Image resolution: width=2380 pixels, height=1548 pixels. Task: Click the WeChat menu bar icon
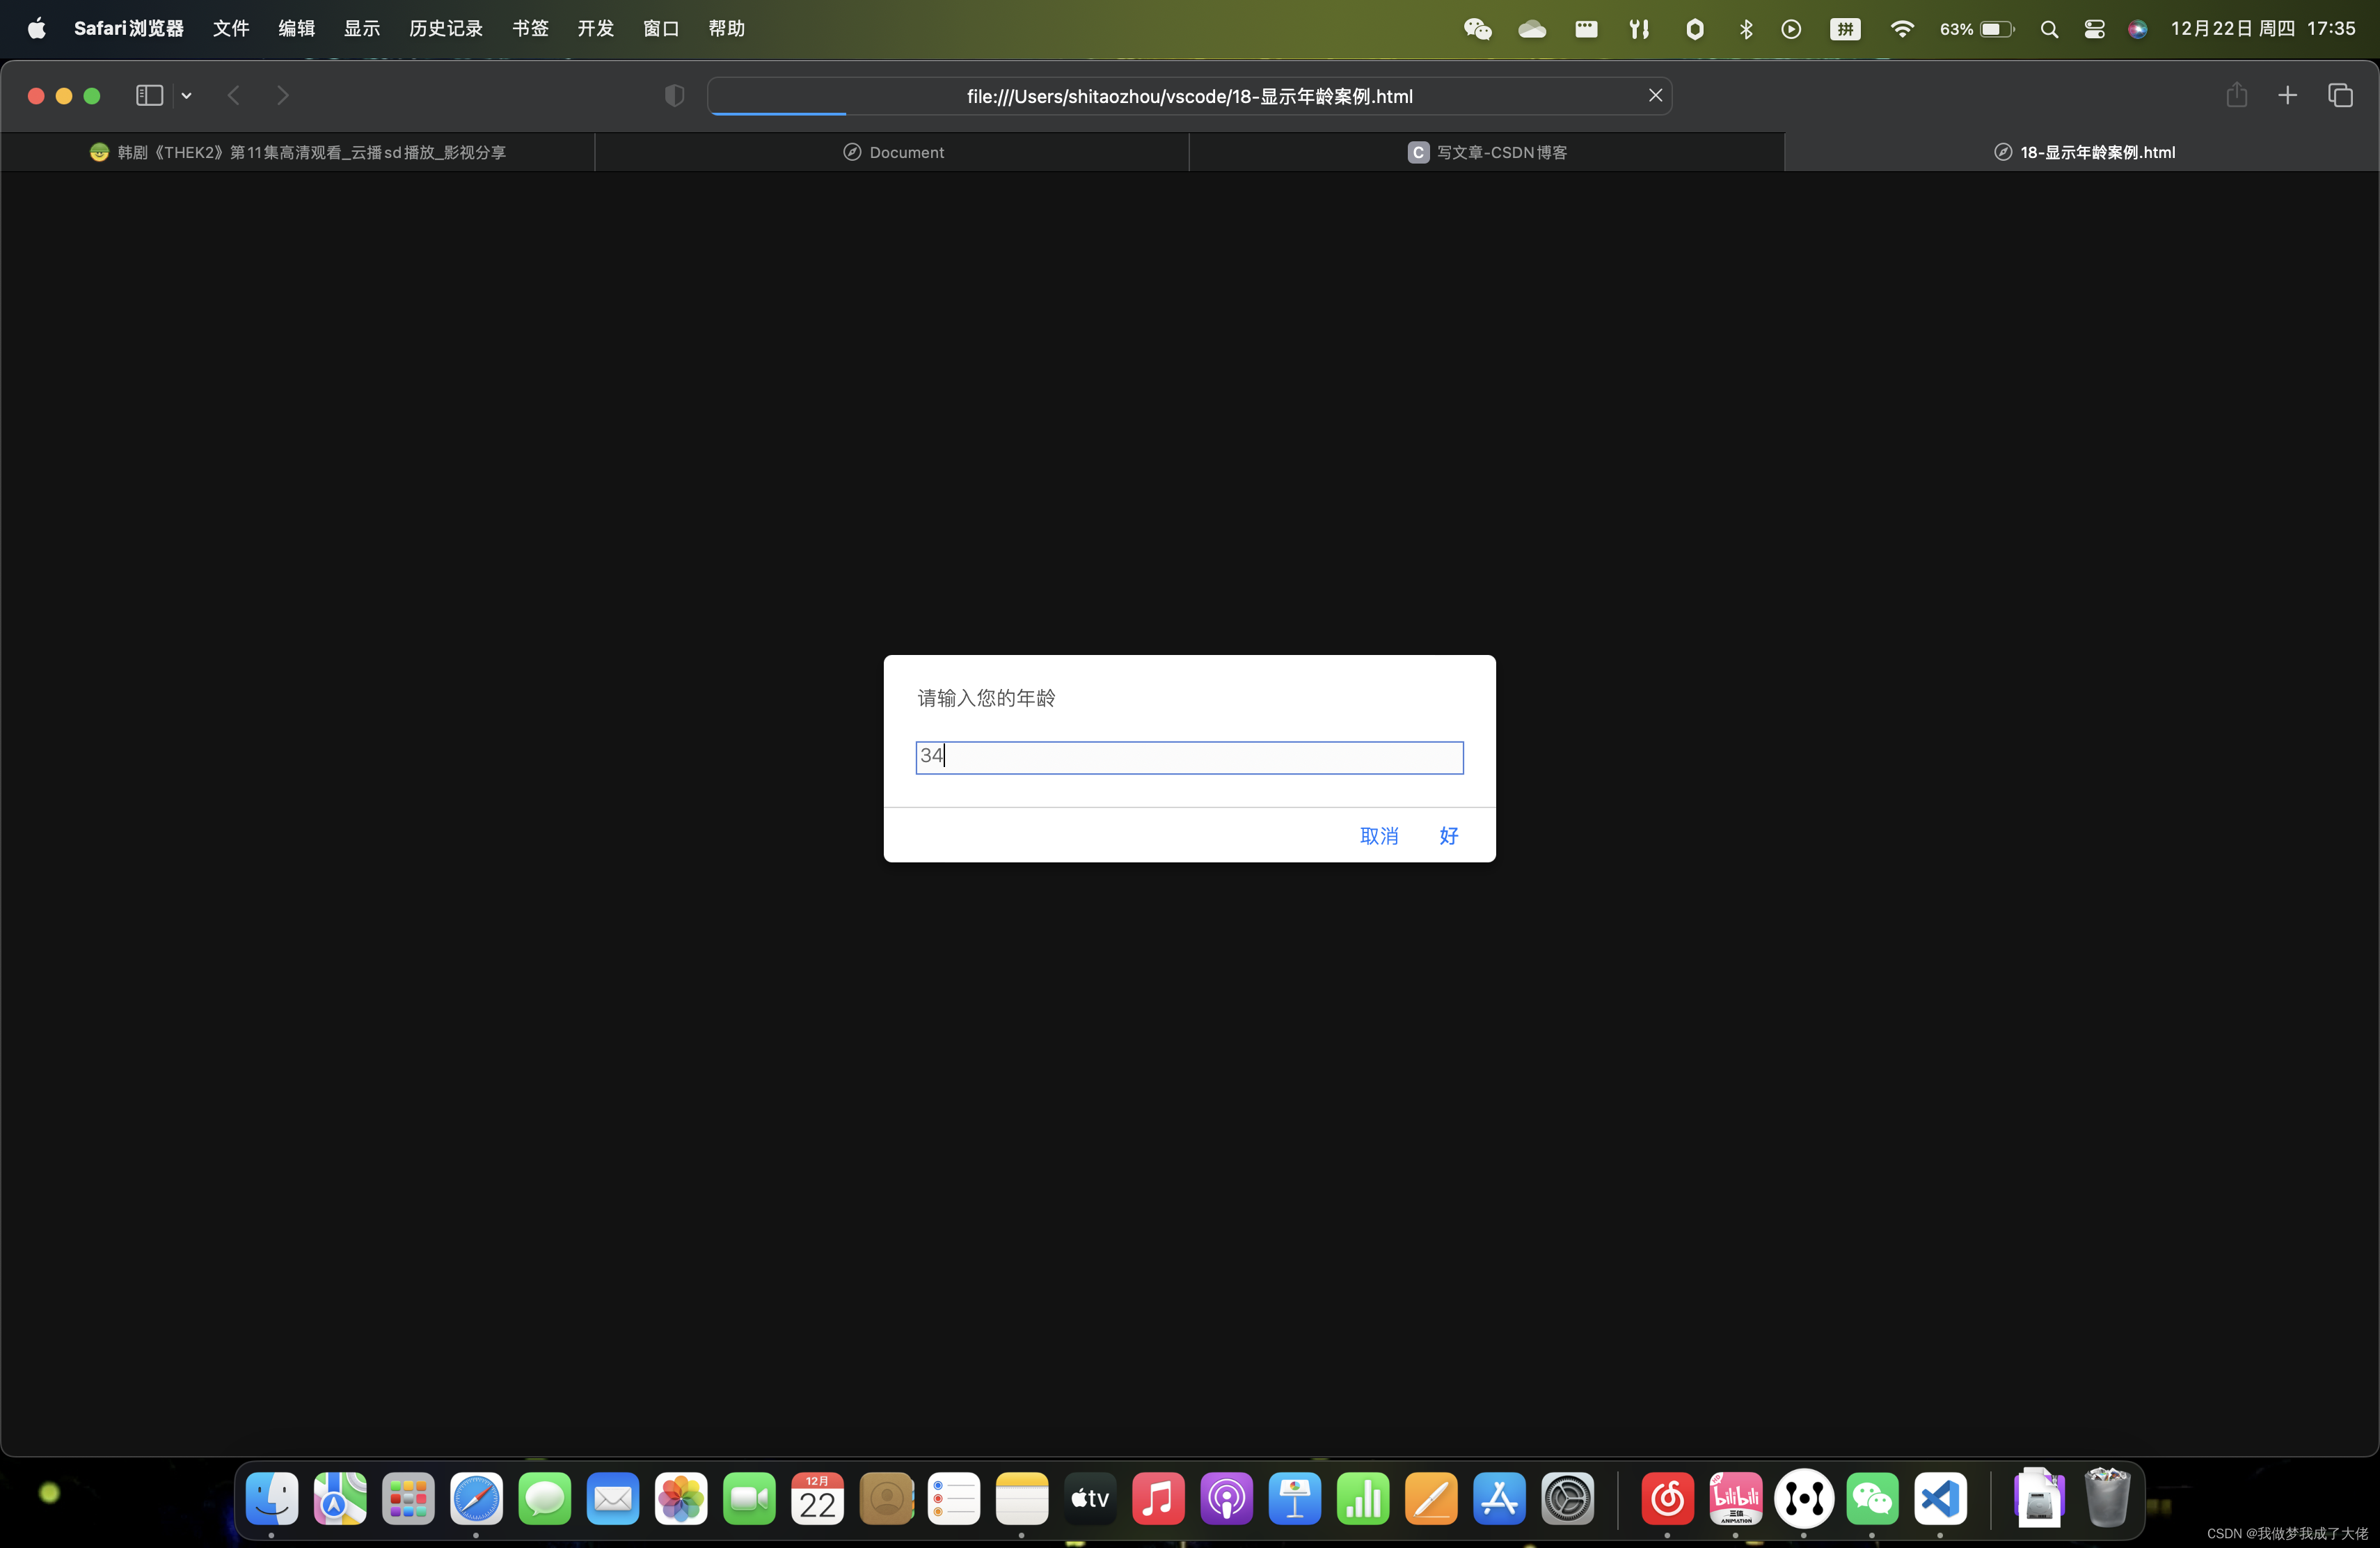tap(1478, 29)
